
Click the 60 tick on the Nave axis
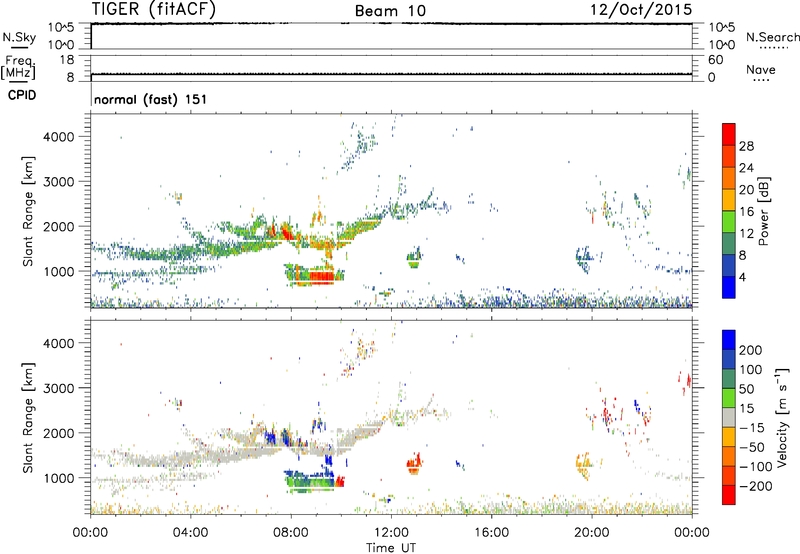coord(716,60)
